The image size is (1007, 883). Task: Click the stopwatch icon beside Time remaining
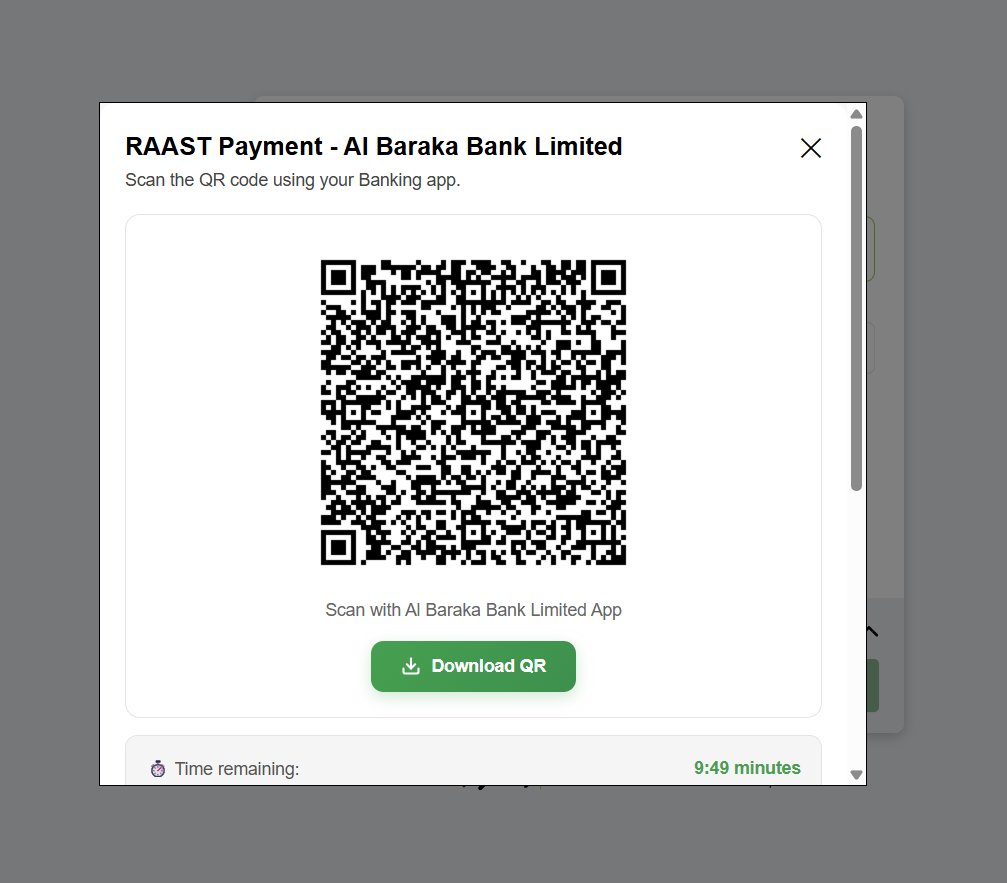pyautogui.click(x=158, y=769)
